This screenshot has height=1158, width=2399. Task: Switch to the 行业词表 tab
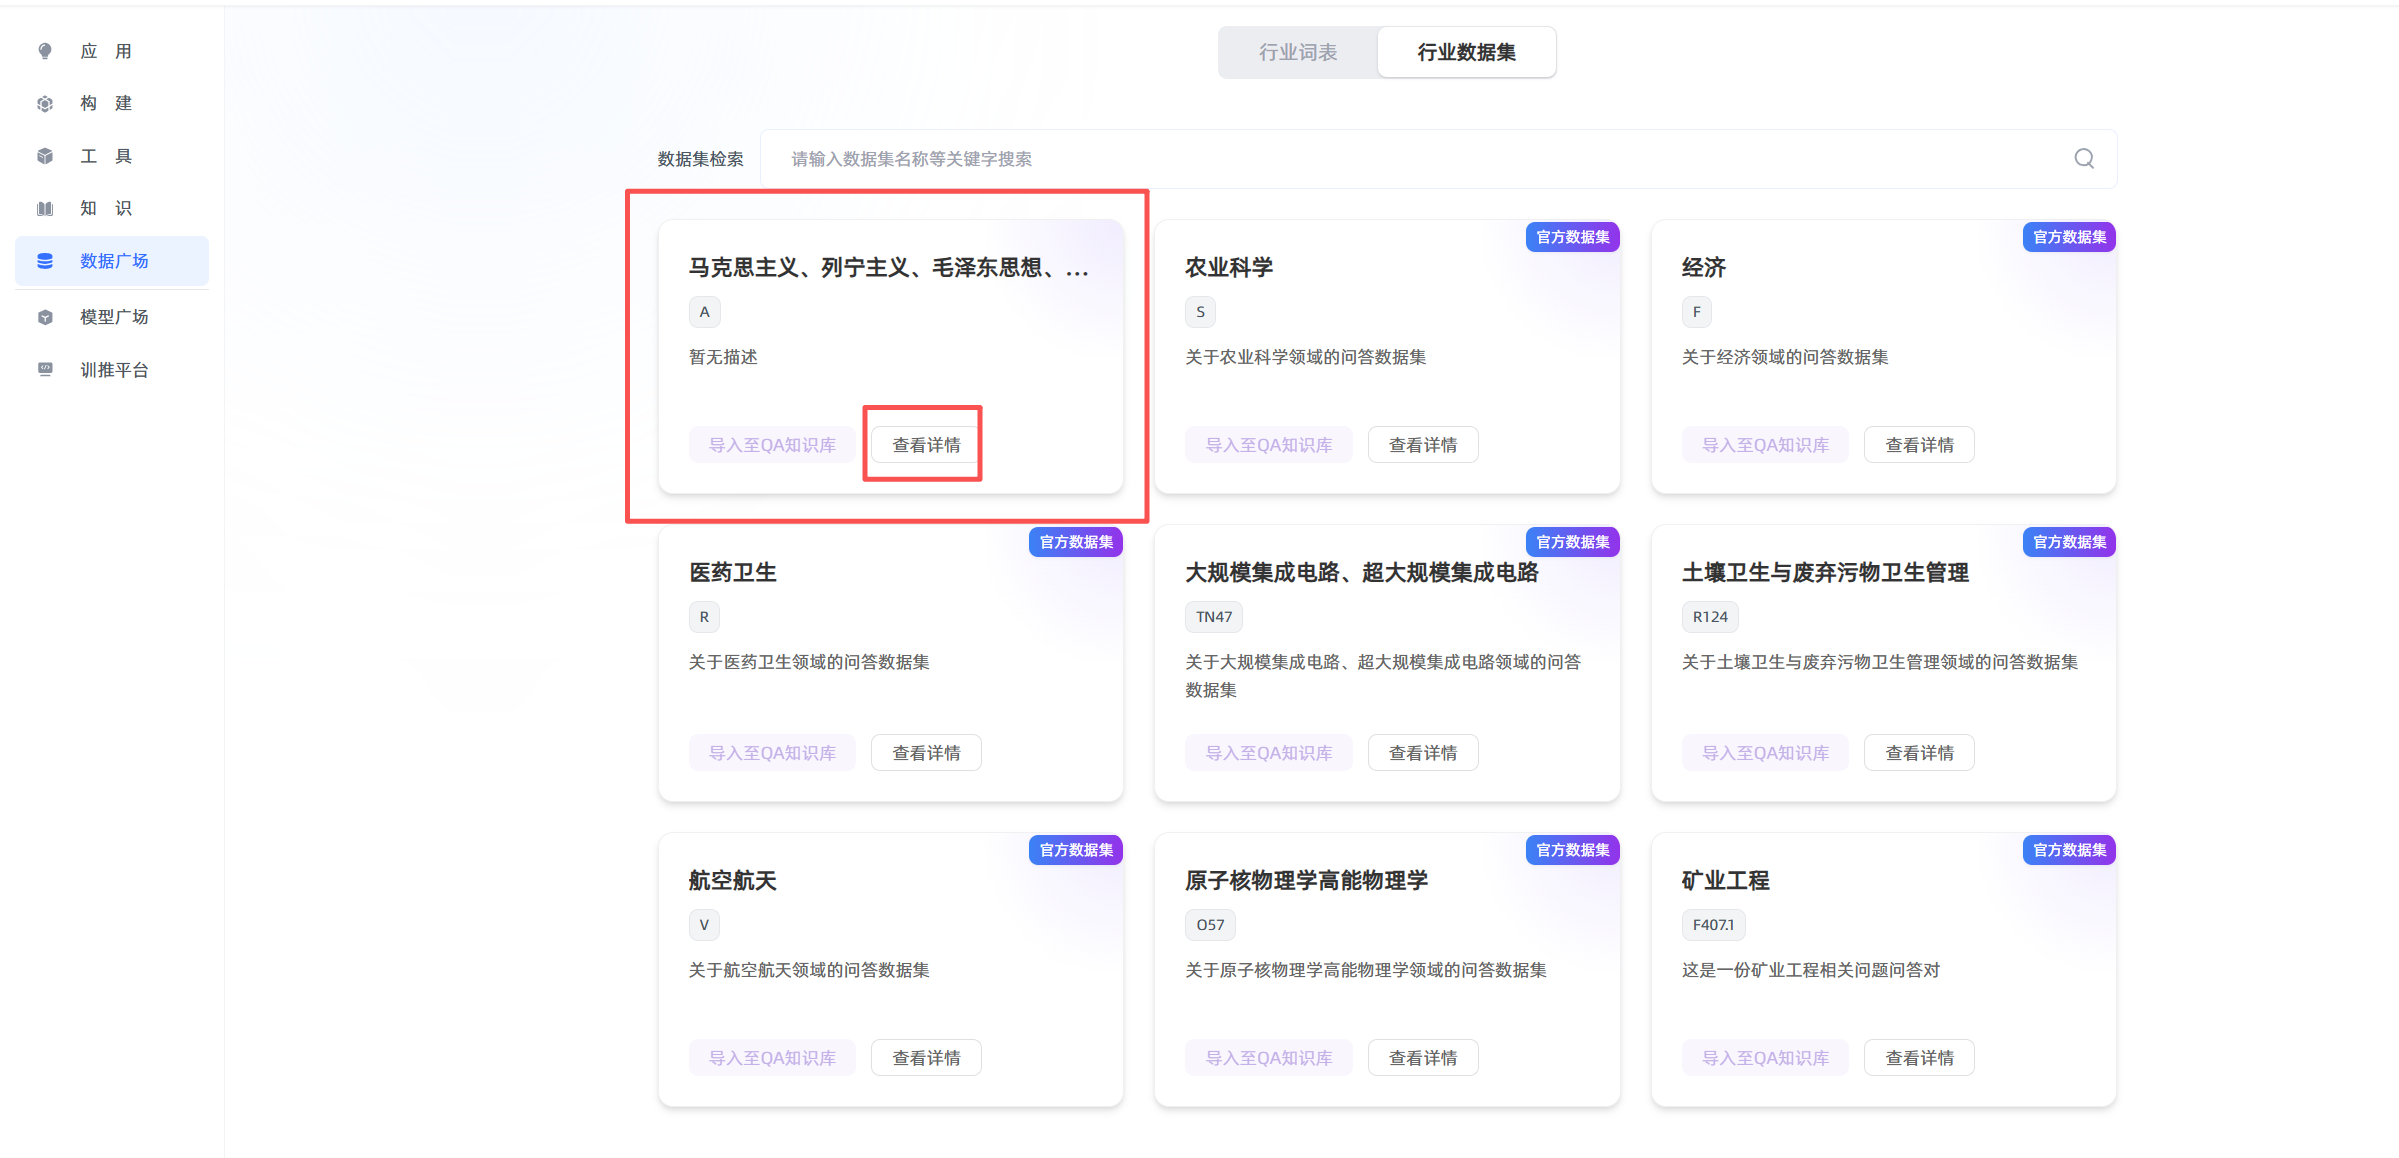pos(1298,52)
